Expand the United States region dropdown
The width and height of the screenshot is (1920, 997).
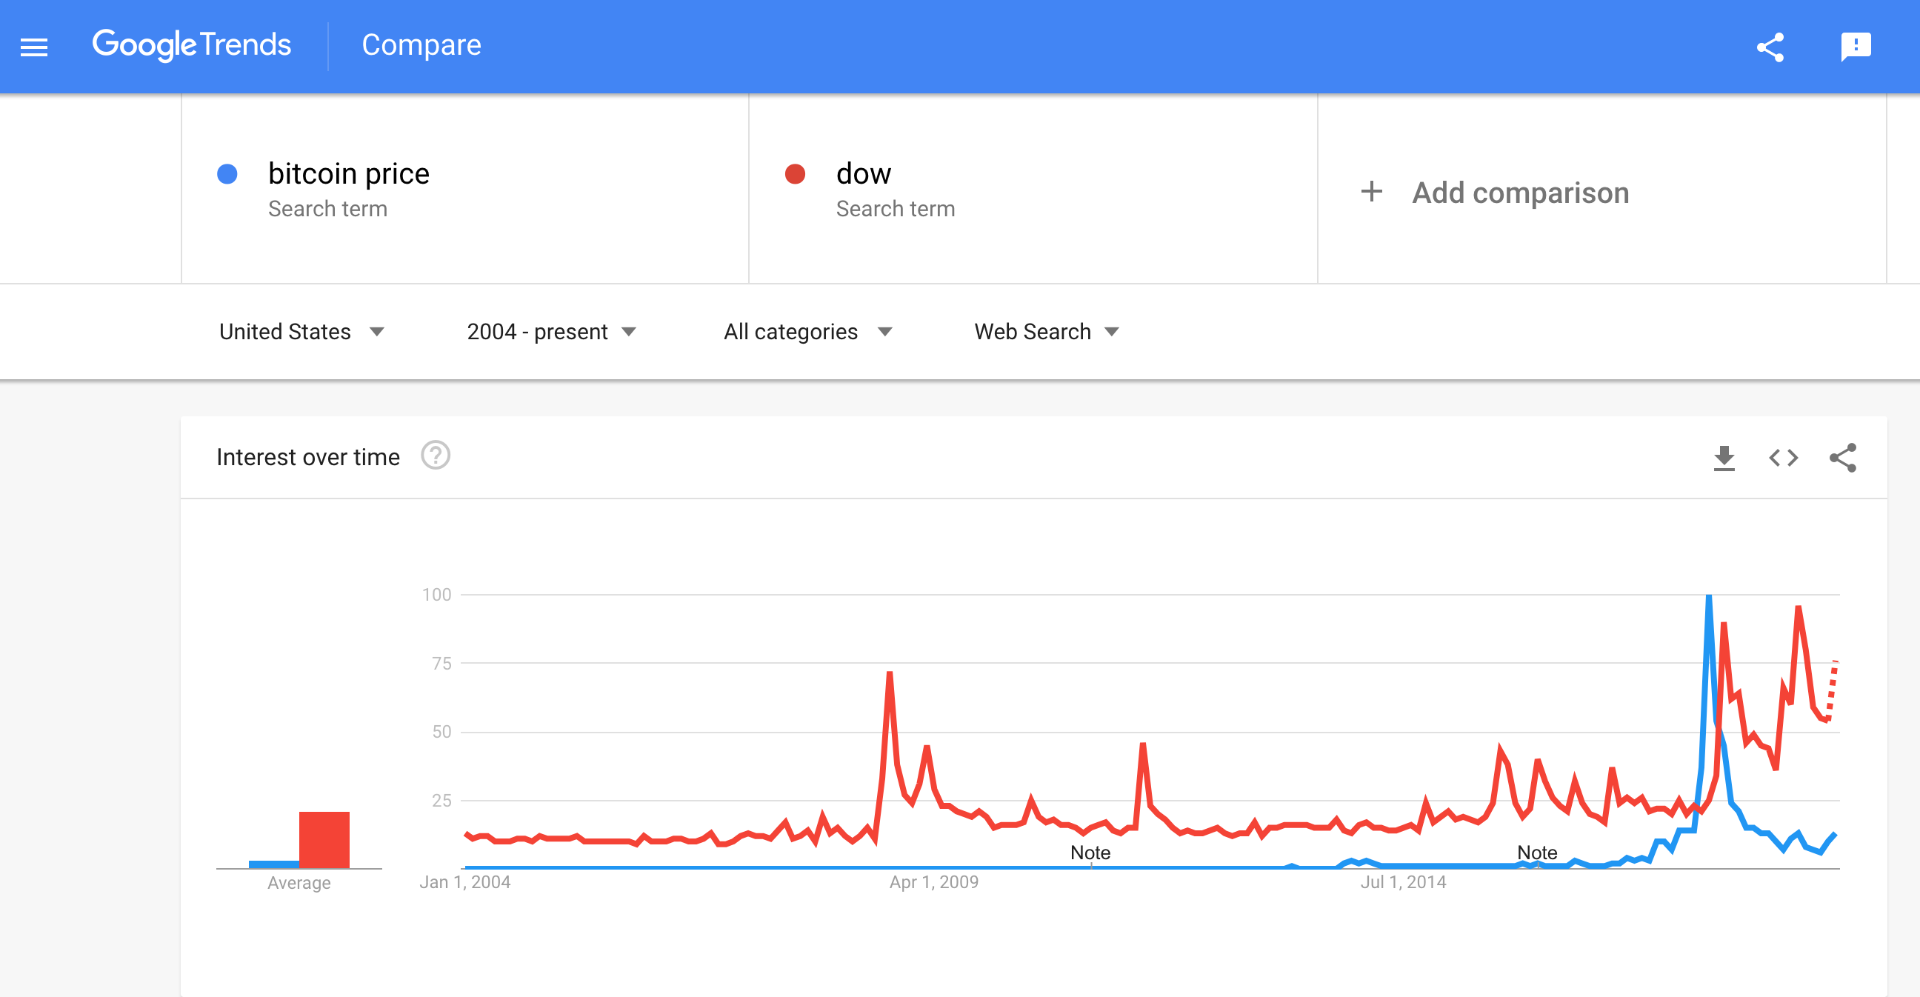pos(302,332)
